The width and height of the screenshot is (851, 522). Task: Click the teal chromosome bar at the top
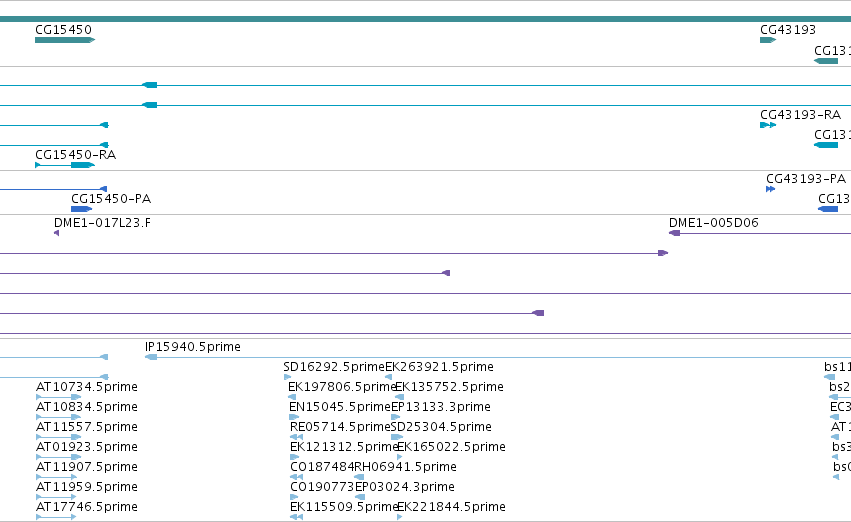(426, 19)
